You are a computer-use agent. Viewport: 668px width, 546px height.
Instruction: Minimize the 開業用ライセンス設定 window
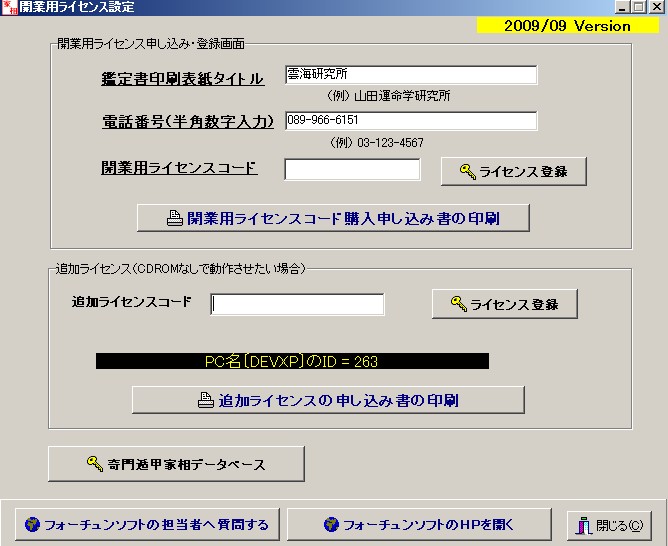coord(623,7)
